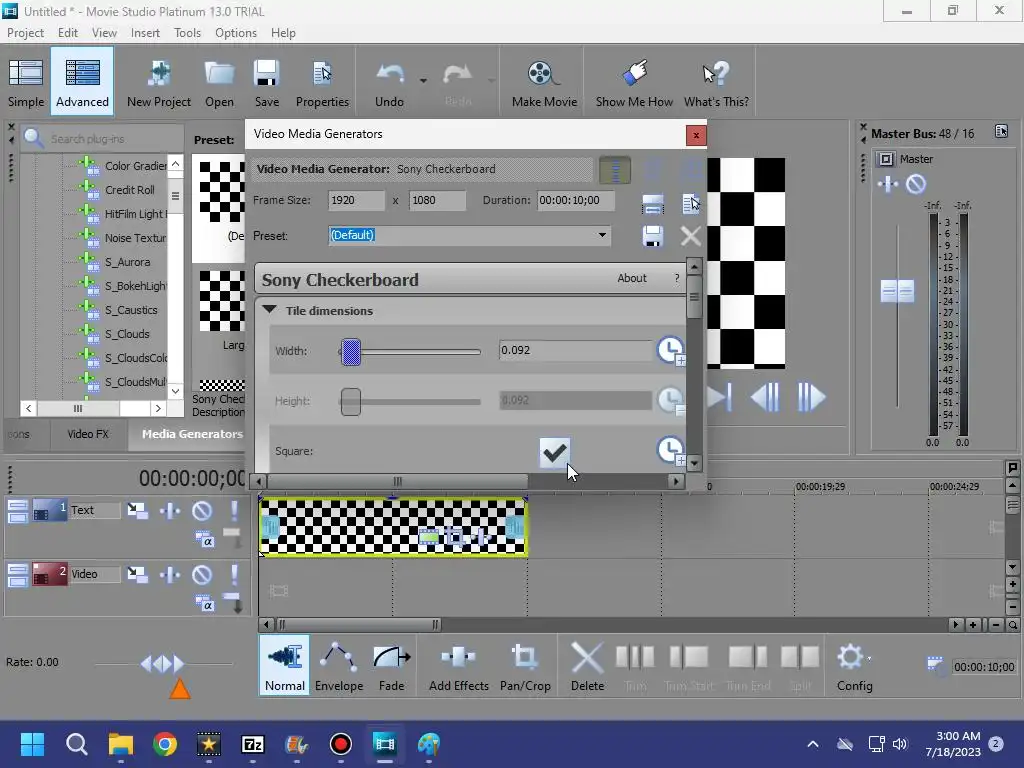Mute the Text track
This screenshot has width=1024, height=768.
[x=202, y=511]
